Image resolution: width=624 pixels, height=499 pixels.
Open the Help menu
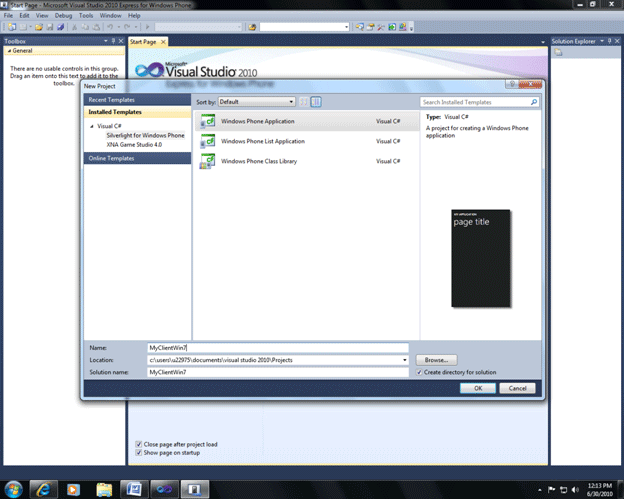tap(134, 16)
